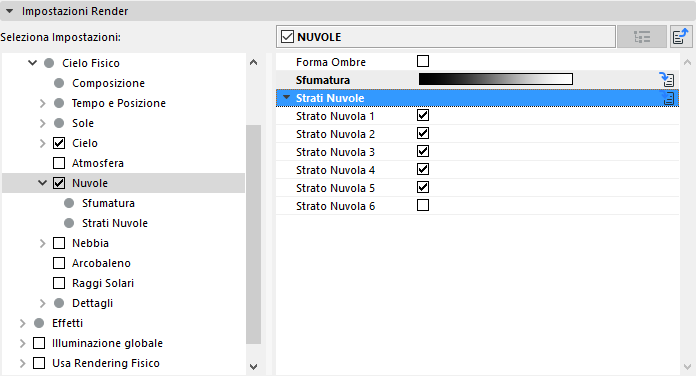Screen dimensions: 696x376
Task: Uncheck the Nuvole tree checkbox
Action: tap(59, 183)
